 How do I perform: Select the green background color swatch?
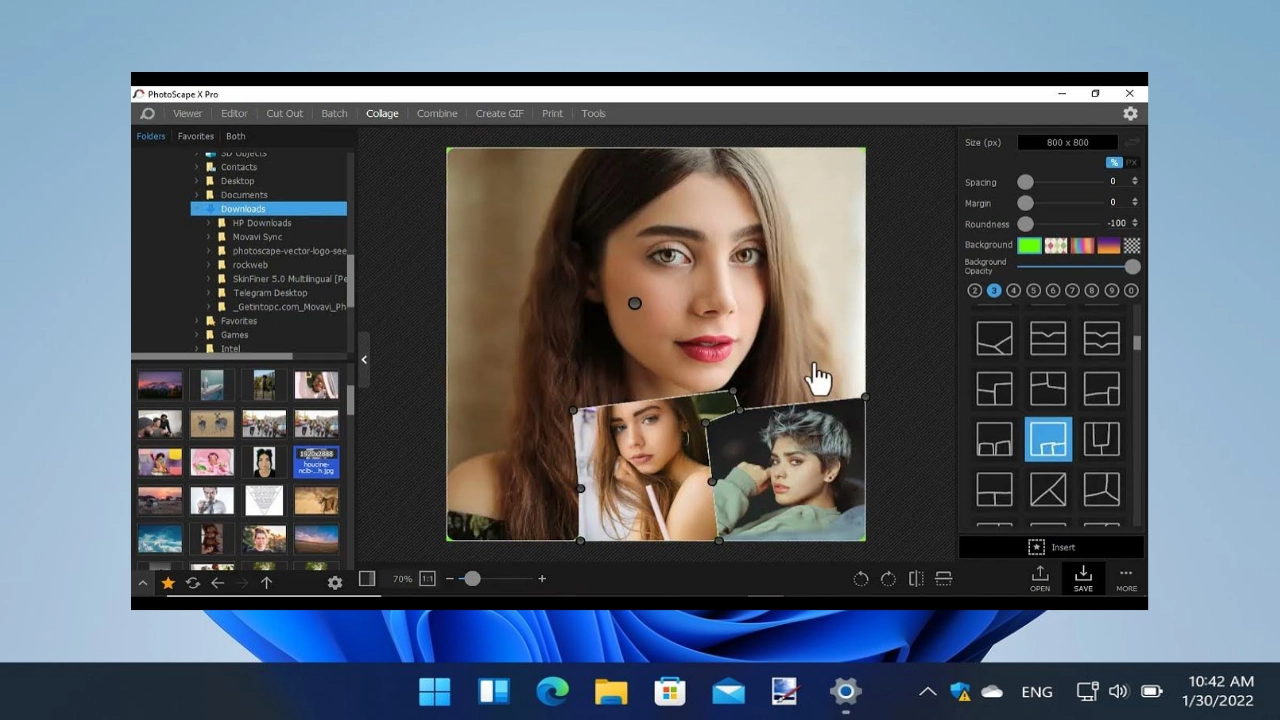[x=1029, y=246]
